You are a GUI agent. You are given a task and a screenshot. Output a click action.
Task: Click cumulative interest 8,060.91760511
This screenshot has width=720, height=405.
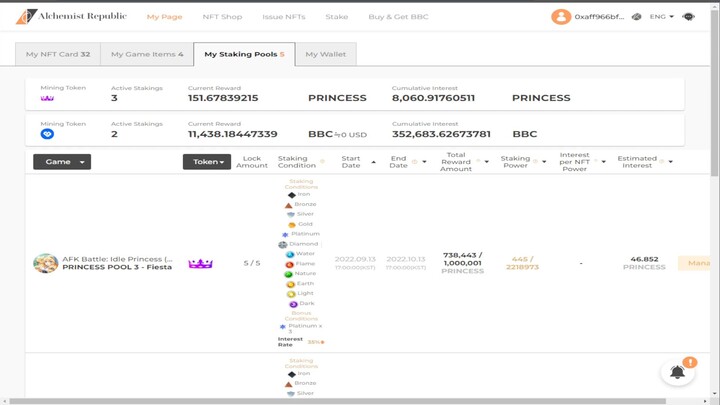(433, 98)
